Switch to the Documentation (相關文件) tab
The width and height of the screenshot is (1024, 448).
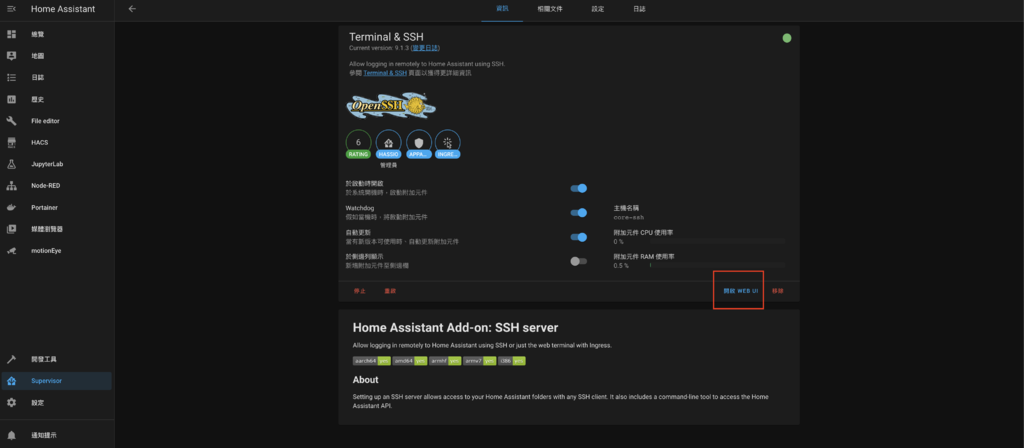[x=550, y=9]
